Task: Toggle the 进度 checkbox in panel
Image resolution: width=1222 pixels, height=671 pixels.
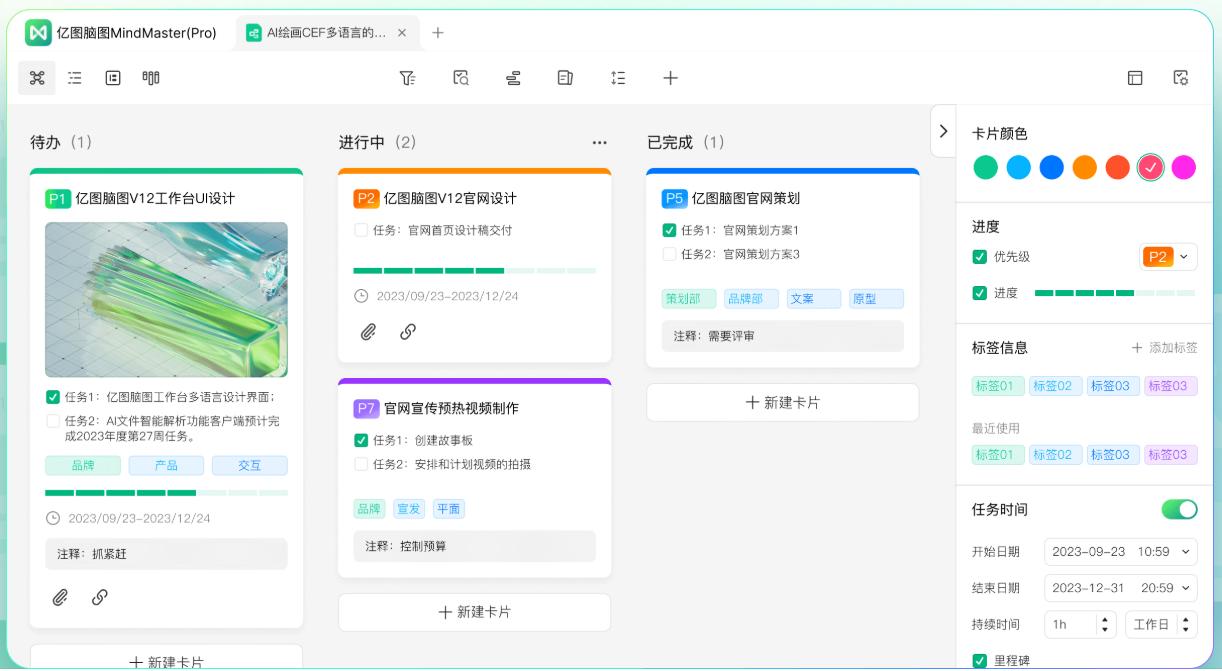Action: (x=979, y=293)
